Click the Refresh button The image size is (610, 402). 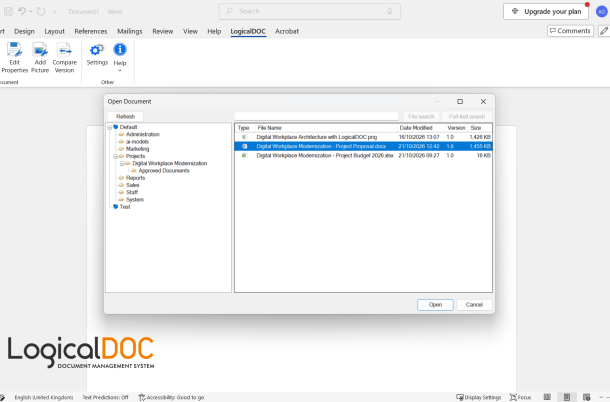click(125, 116)
